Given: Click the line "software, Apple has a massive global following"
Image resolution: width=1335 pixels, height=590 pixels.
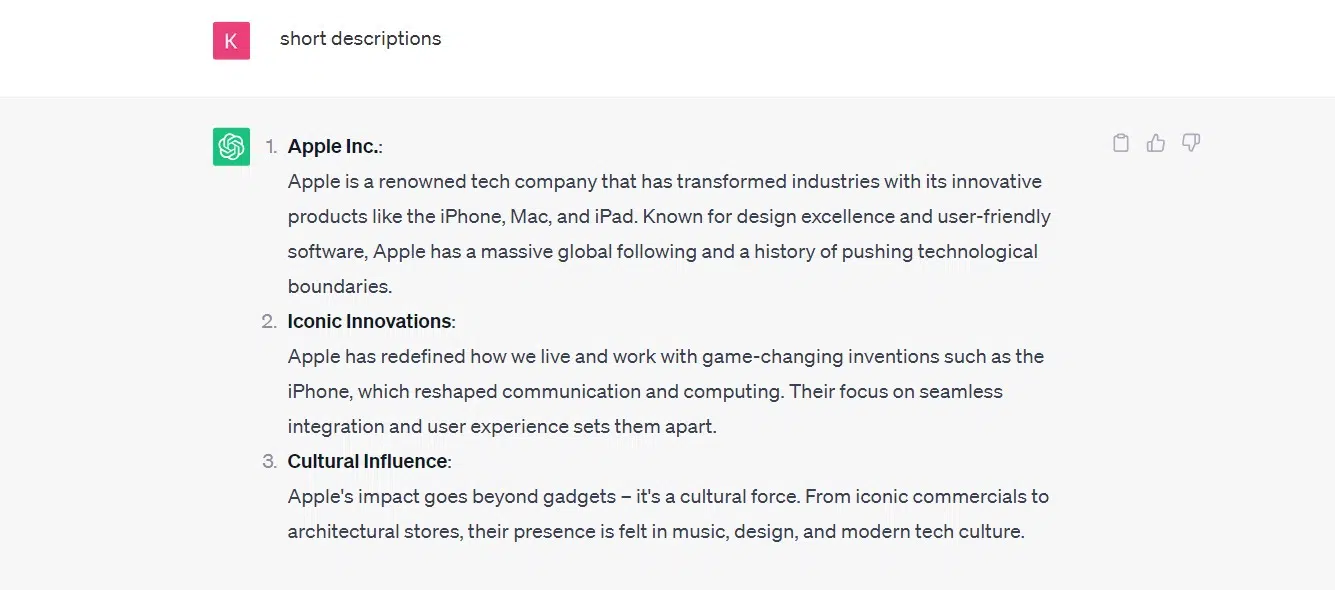Looking at the screenshot, I should [662, 251].
